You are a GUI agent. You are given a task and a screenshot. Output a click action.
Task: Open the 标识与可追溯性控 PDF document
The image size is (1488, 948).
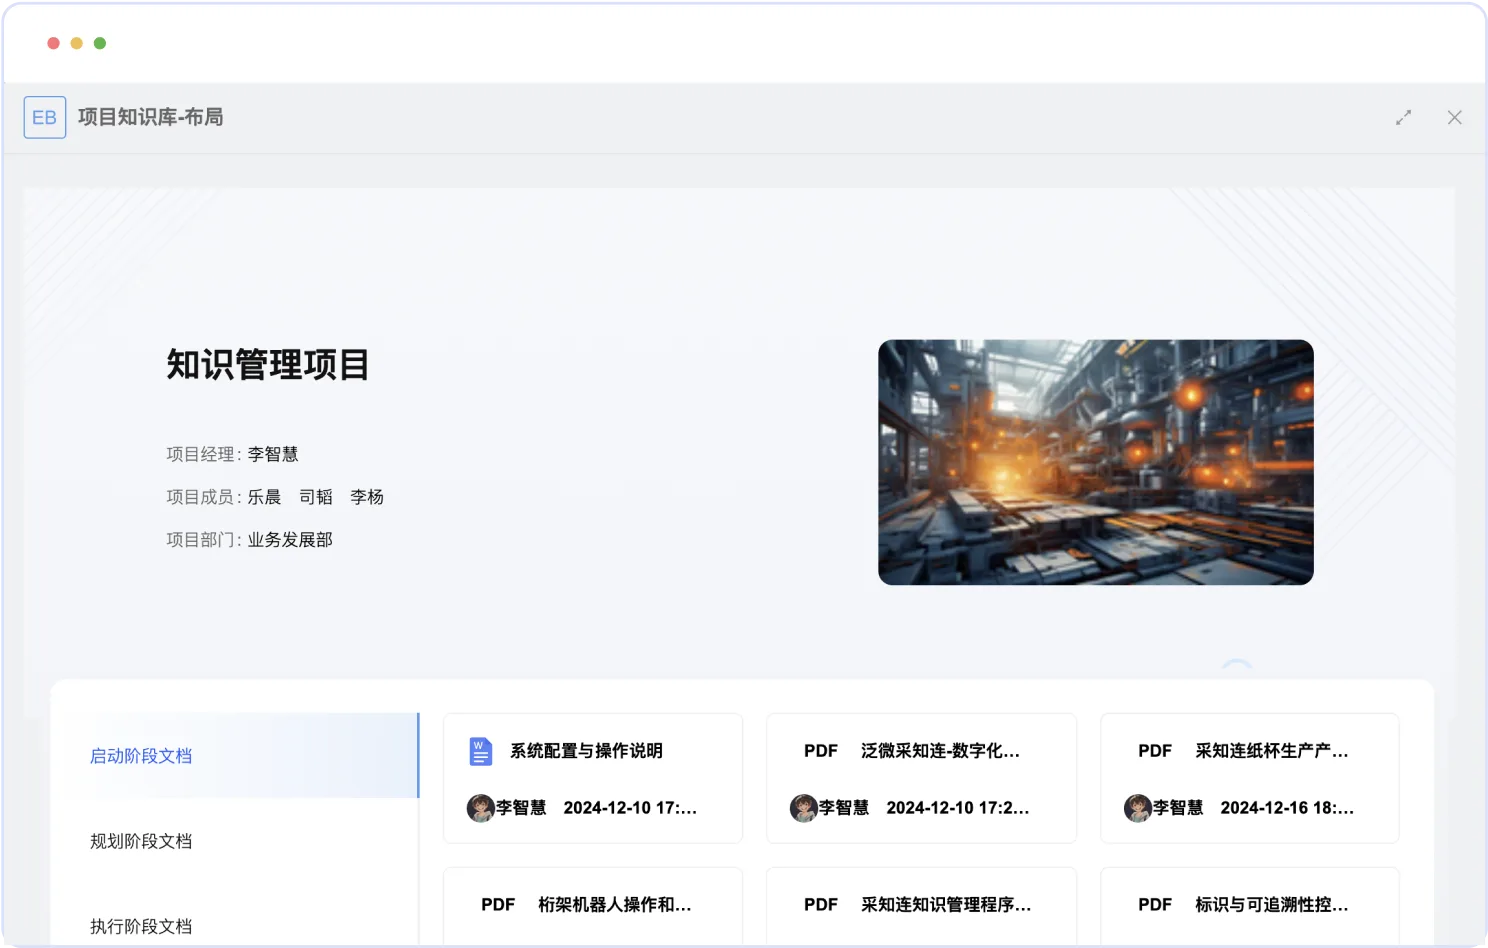(1272, 905)
